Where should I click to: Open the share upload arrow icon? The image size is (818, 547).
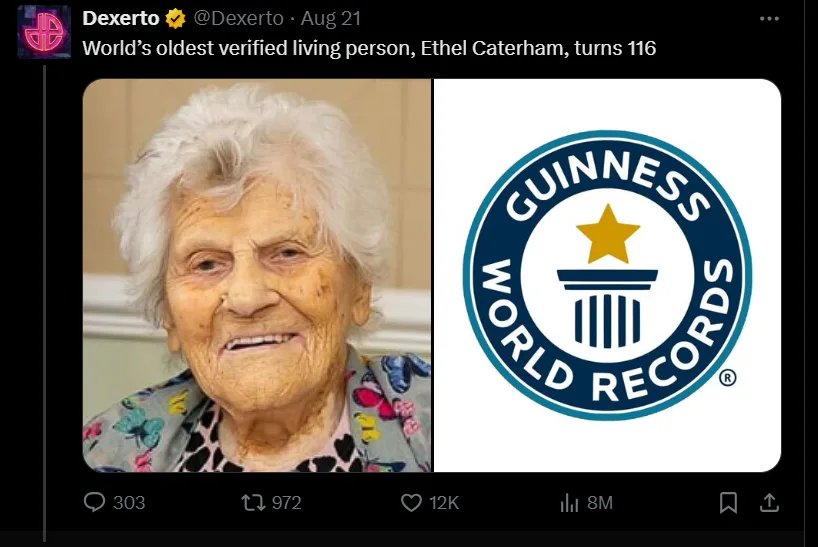tap(769, 503)
